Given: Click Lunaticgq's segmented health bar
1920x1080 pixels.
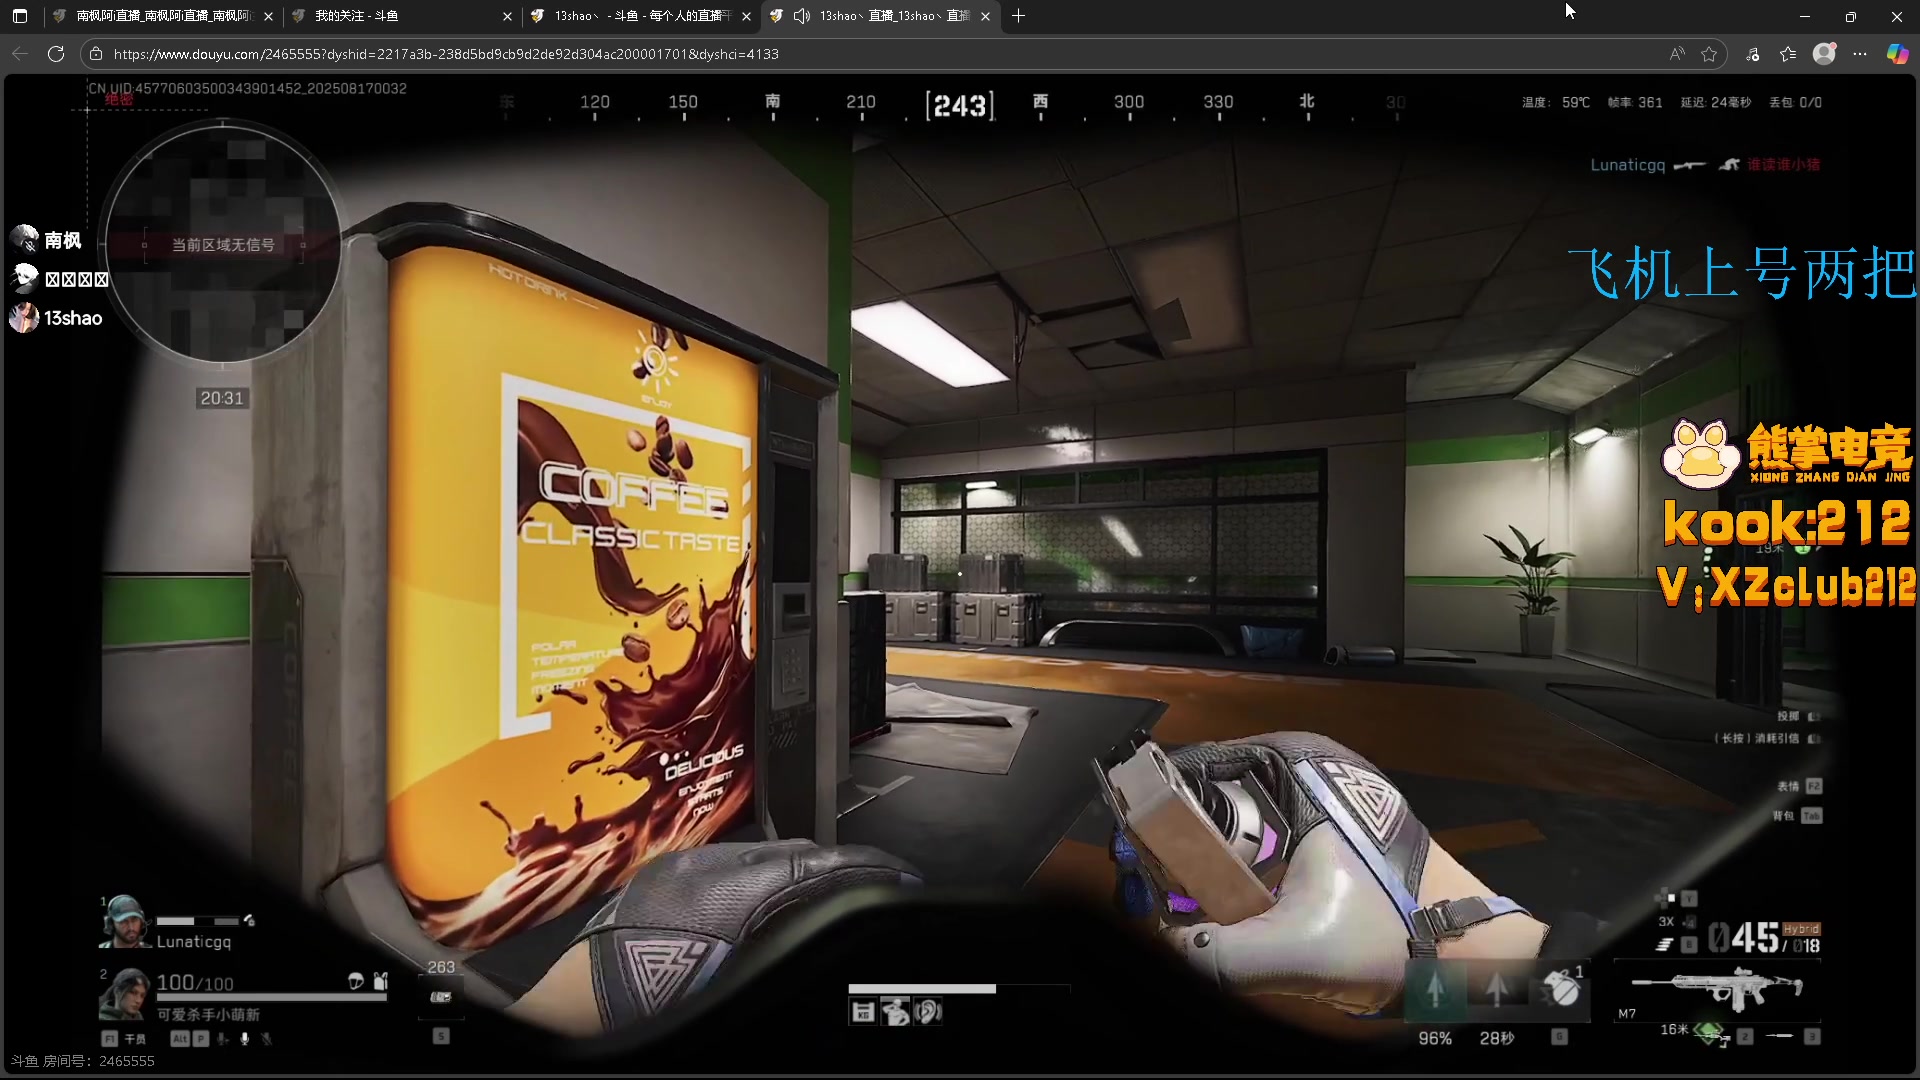Looking at the screenshot, I should pos(198,921).
